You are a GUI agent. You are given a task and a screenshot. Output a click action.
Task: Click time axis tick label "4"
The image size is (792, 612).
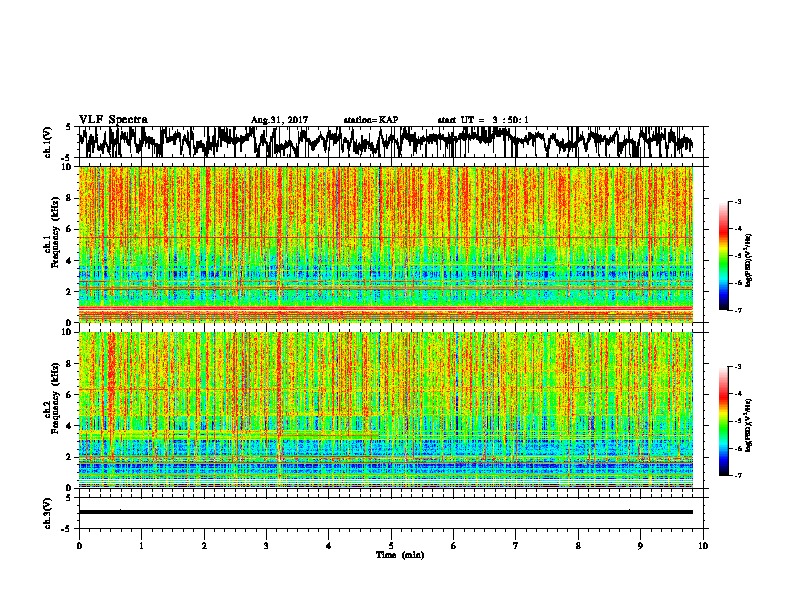[329, 546]
